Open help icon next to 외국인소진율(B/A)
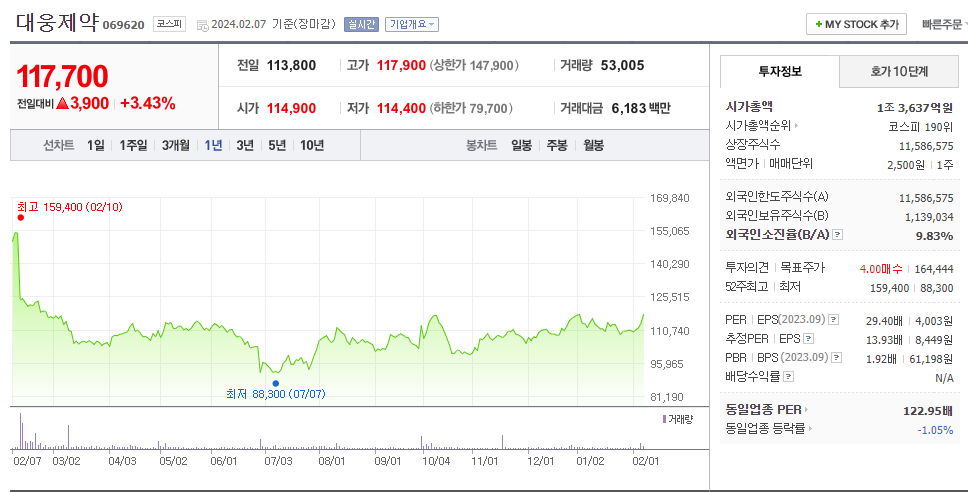The height and width of the screenshot is (492, 968). click(x=838, y=235)
